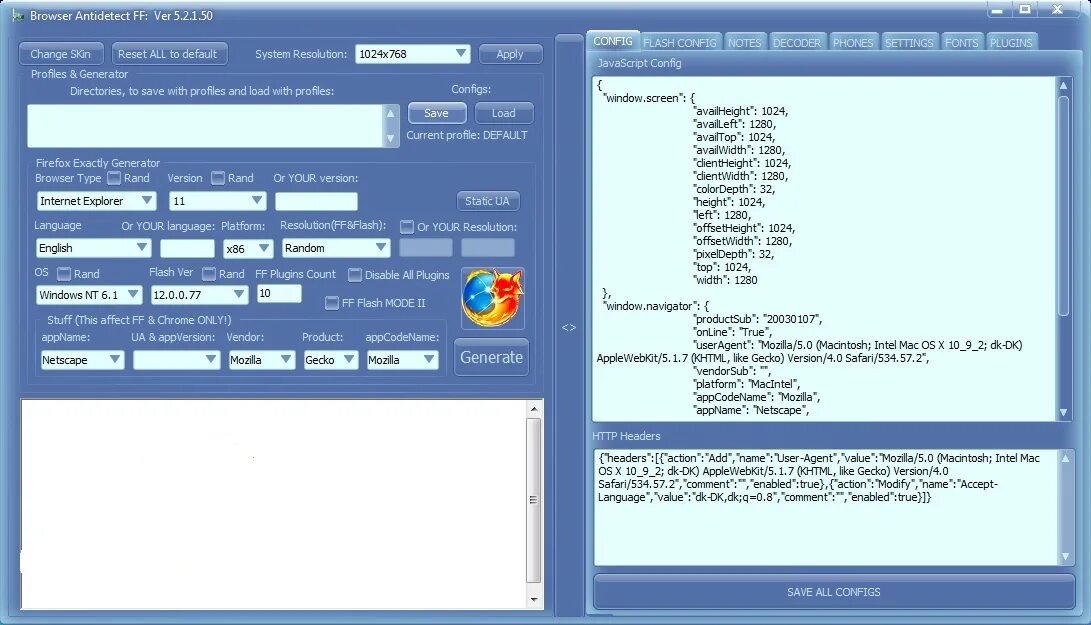Go to the PHONES tab
Viewport: 1091px width, 625px height.
click(x=853, y=42)
